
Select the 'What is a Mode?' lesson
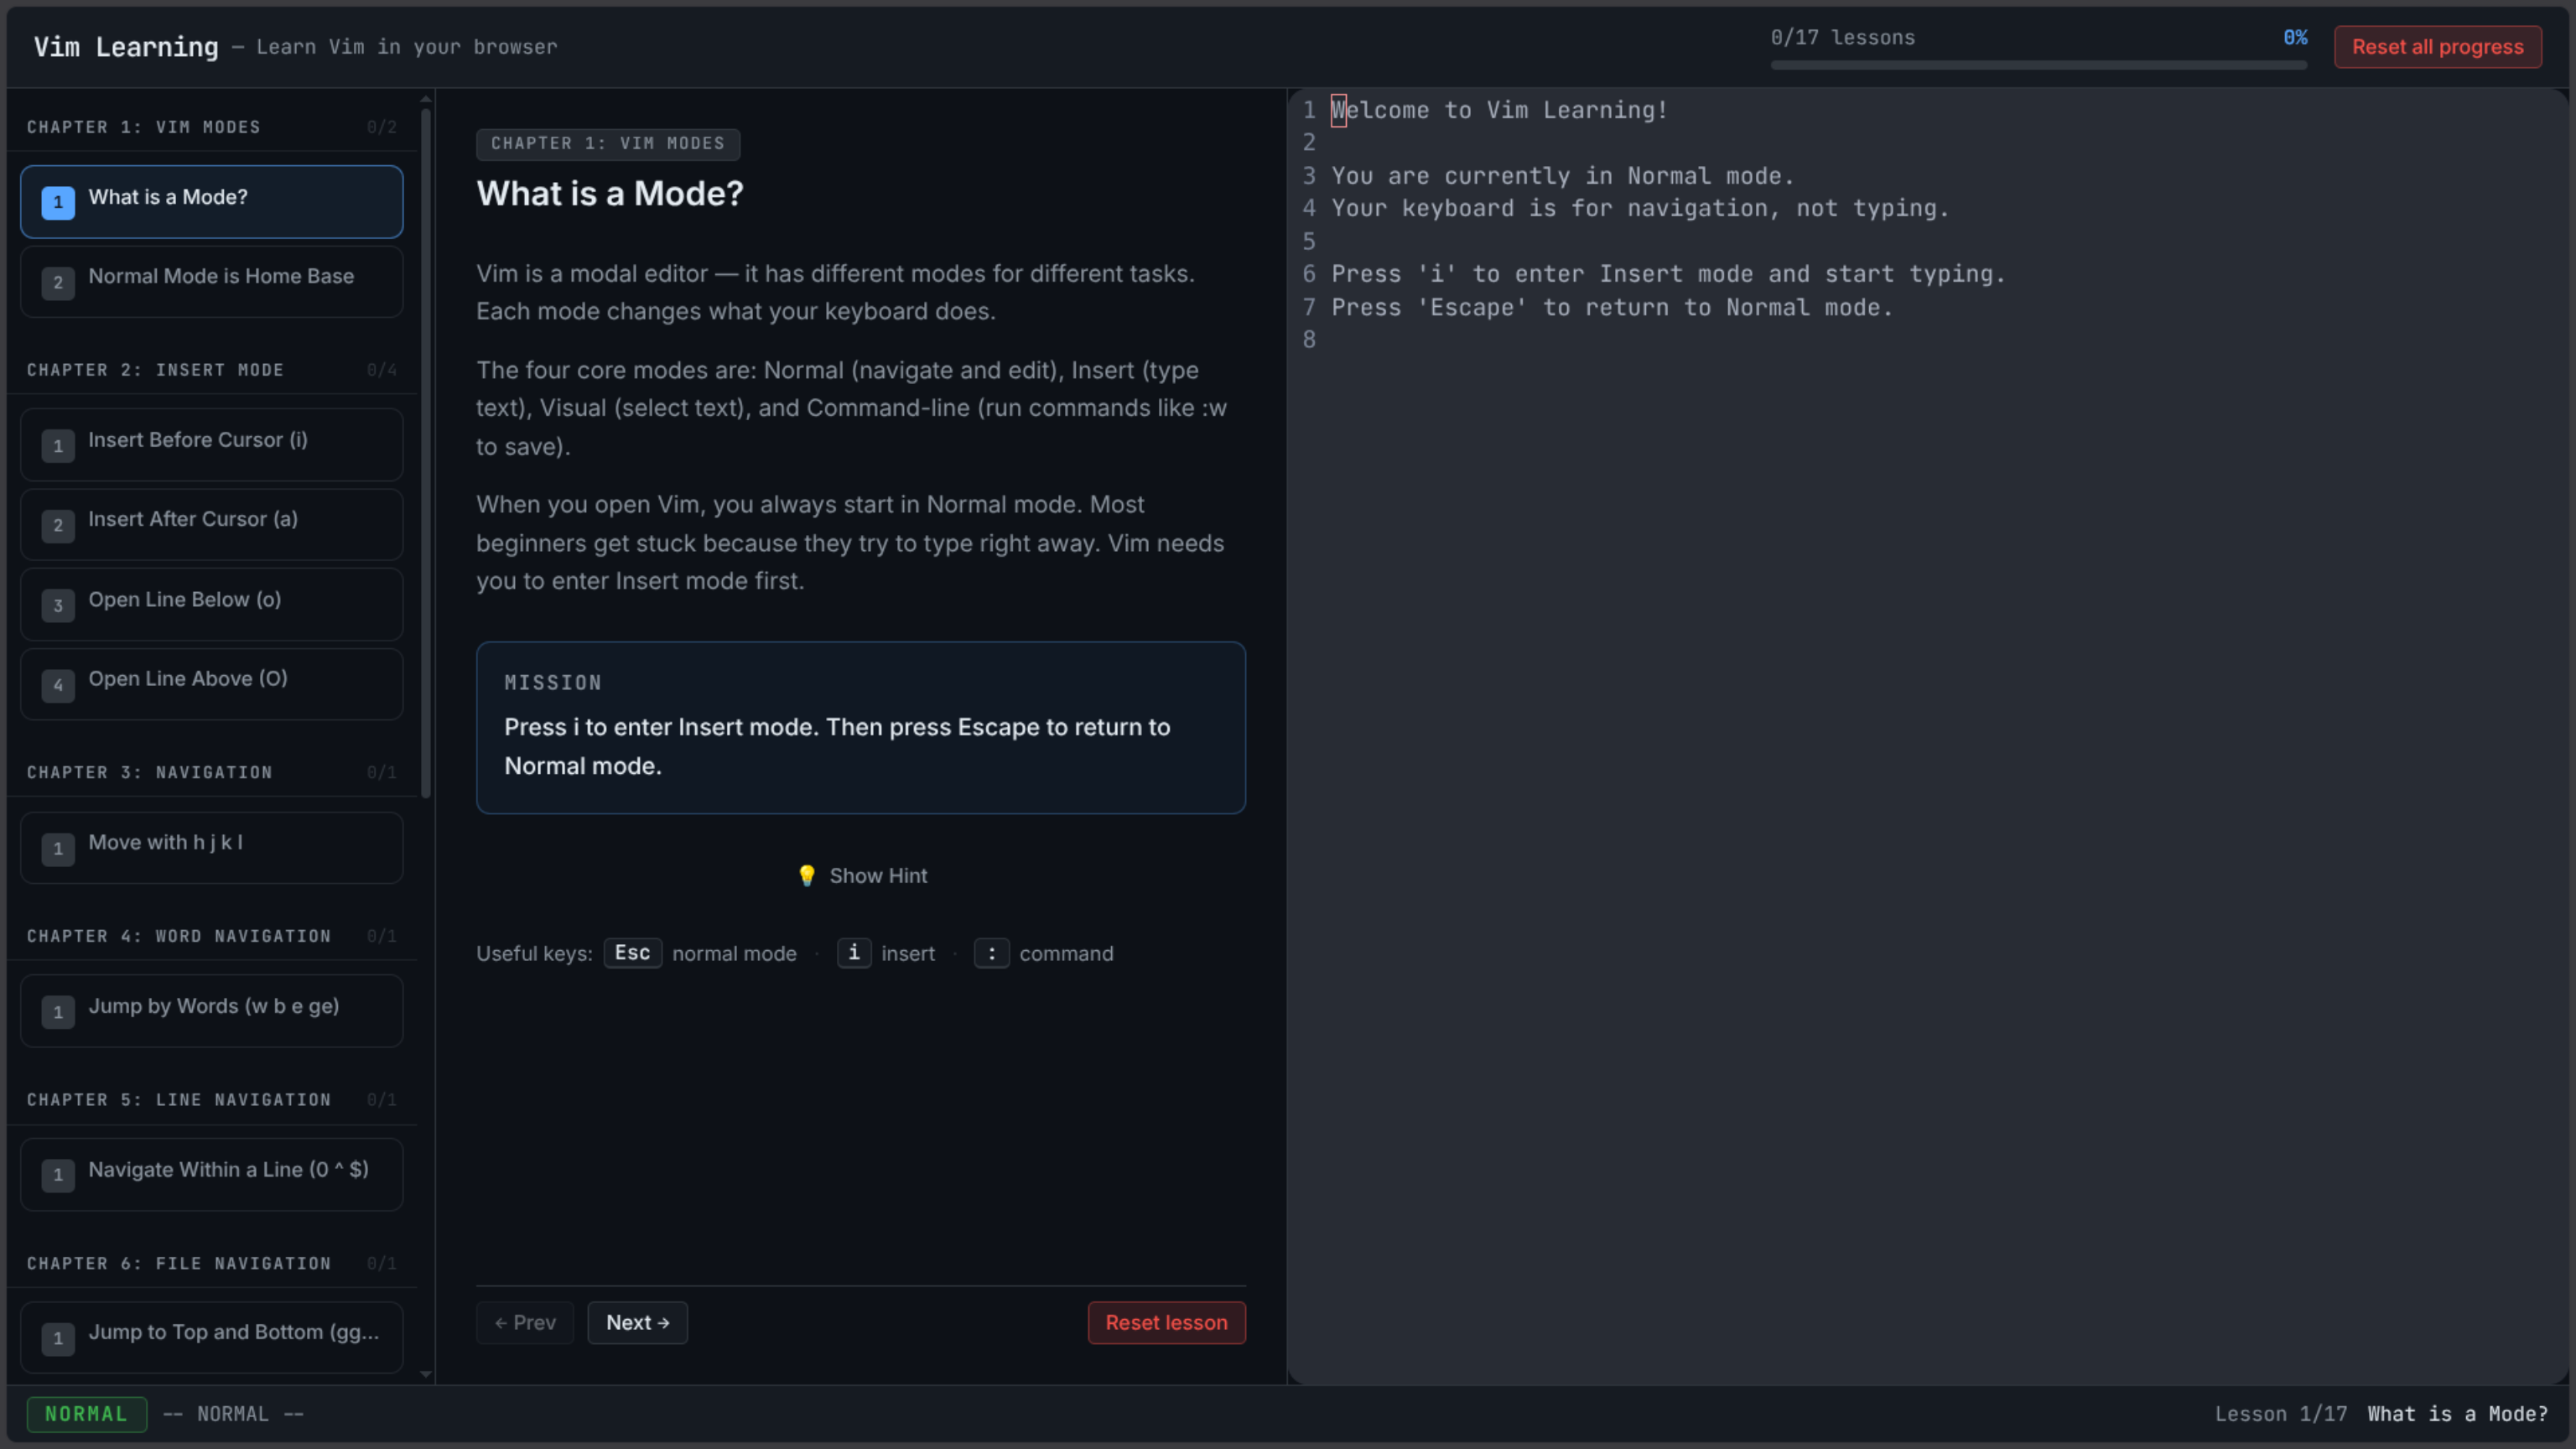[x=211, y=201]
